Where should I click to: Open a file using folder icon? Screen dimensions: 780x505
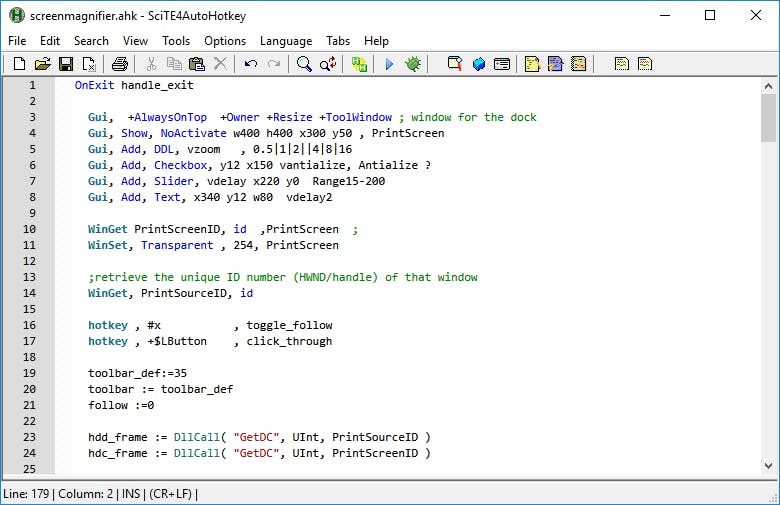point(43,64)
